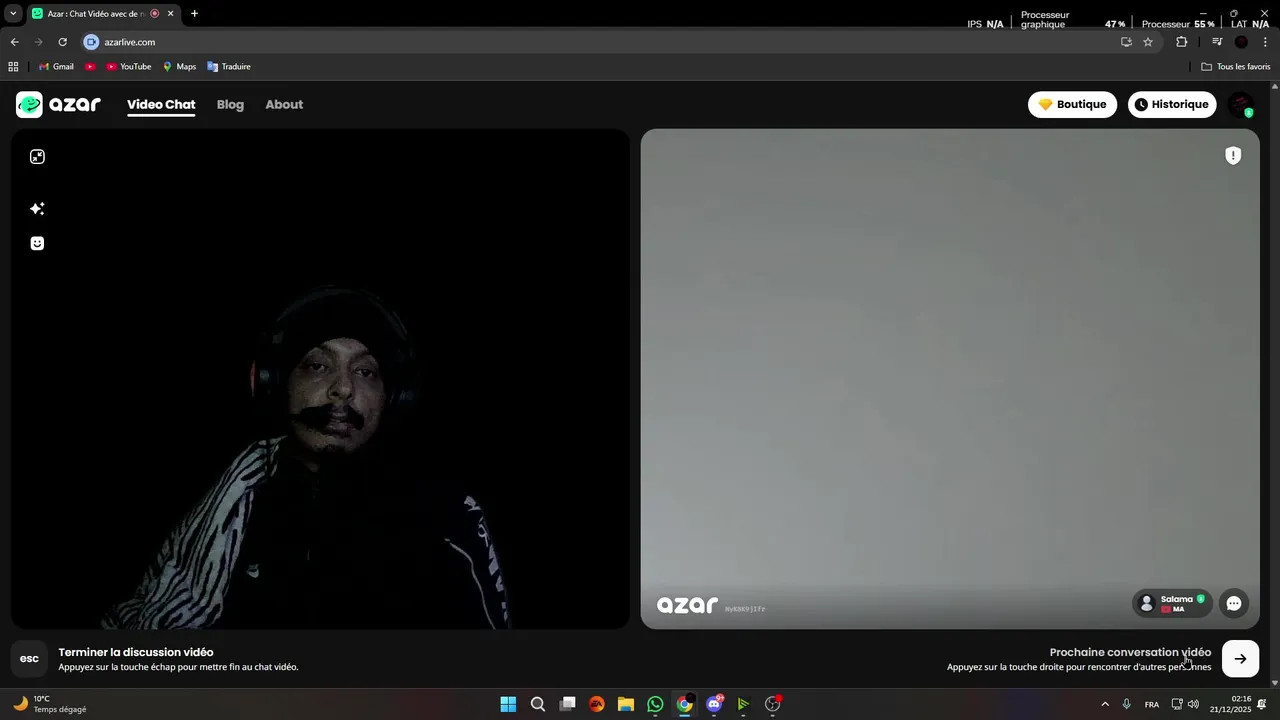1280x720 pixels.
Task: Open the Maps bookmark
Action: click(179, 67)
